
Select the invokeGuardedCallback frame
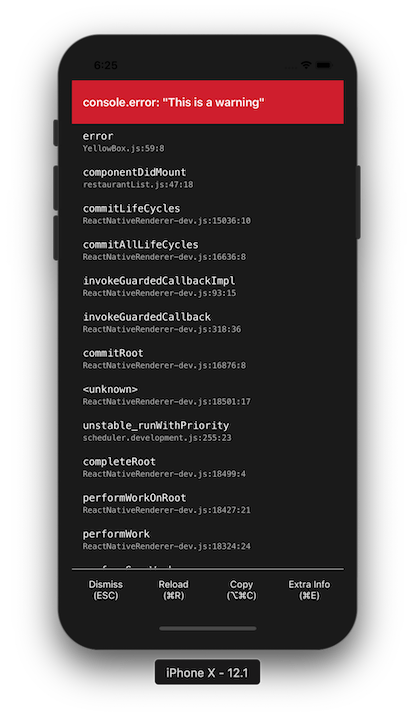208,322
